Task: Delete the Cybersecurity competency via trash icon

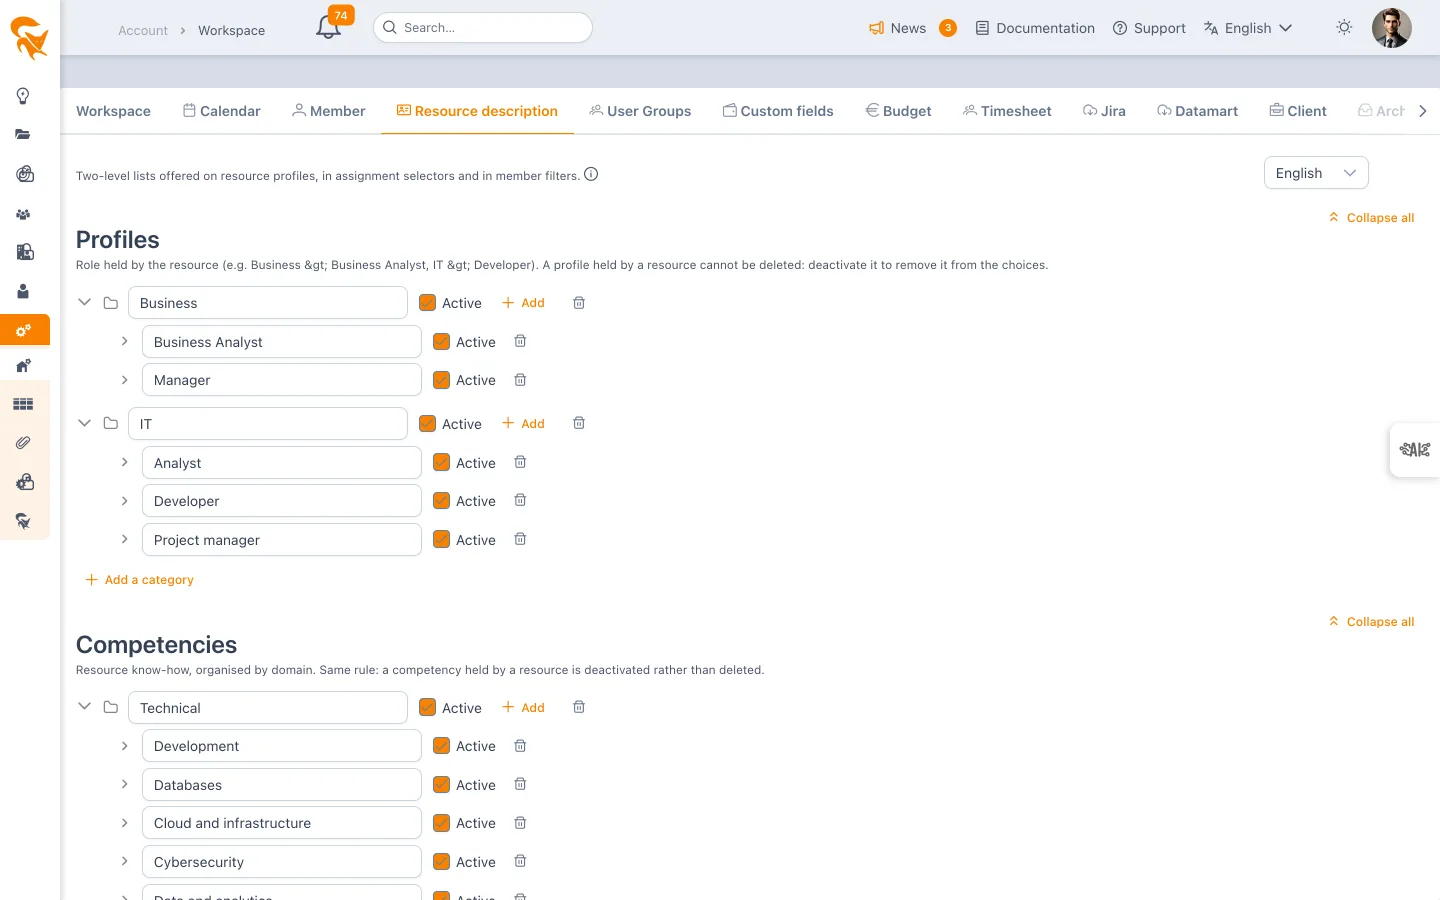Action: coord(520,861)
